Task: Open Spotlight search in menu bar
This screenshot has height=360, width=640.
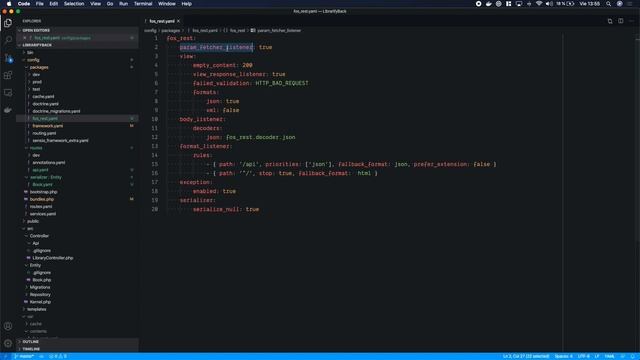Action: click(609, 4)
